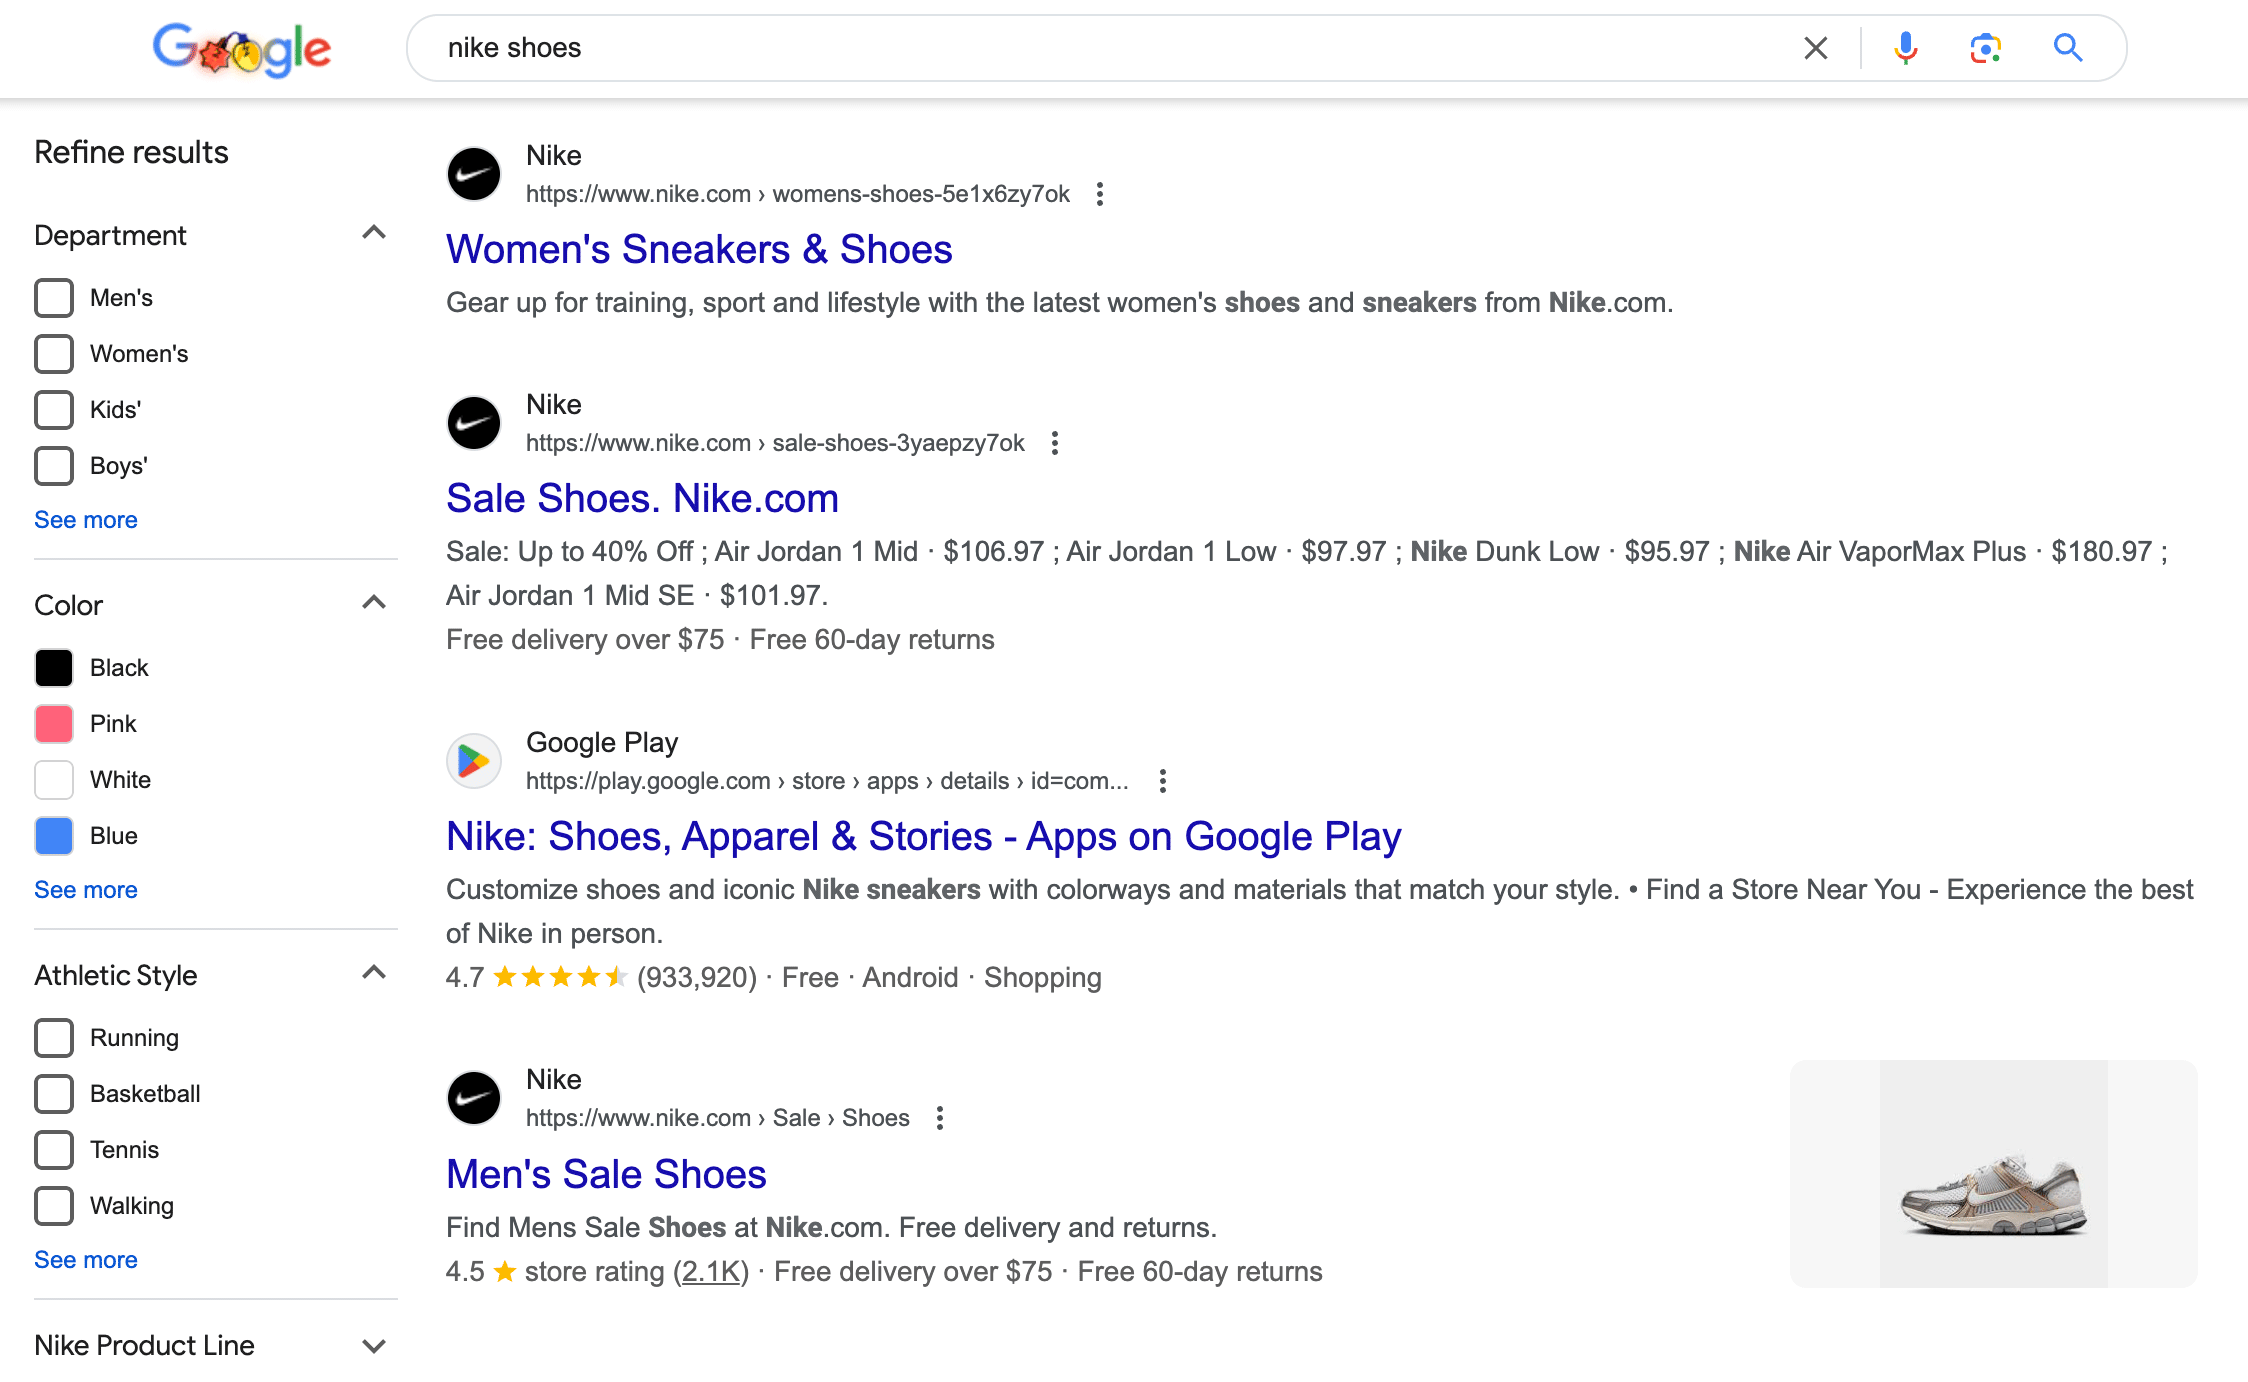Collapse the Color filter section
Screen dimensions: 2248x1382
pos(373,602)
